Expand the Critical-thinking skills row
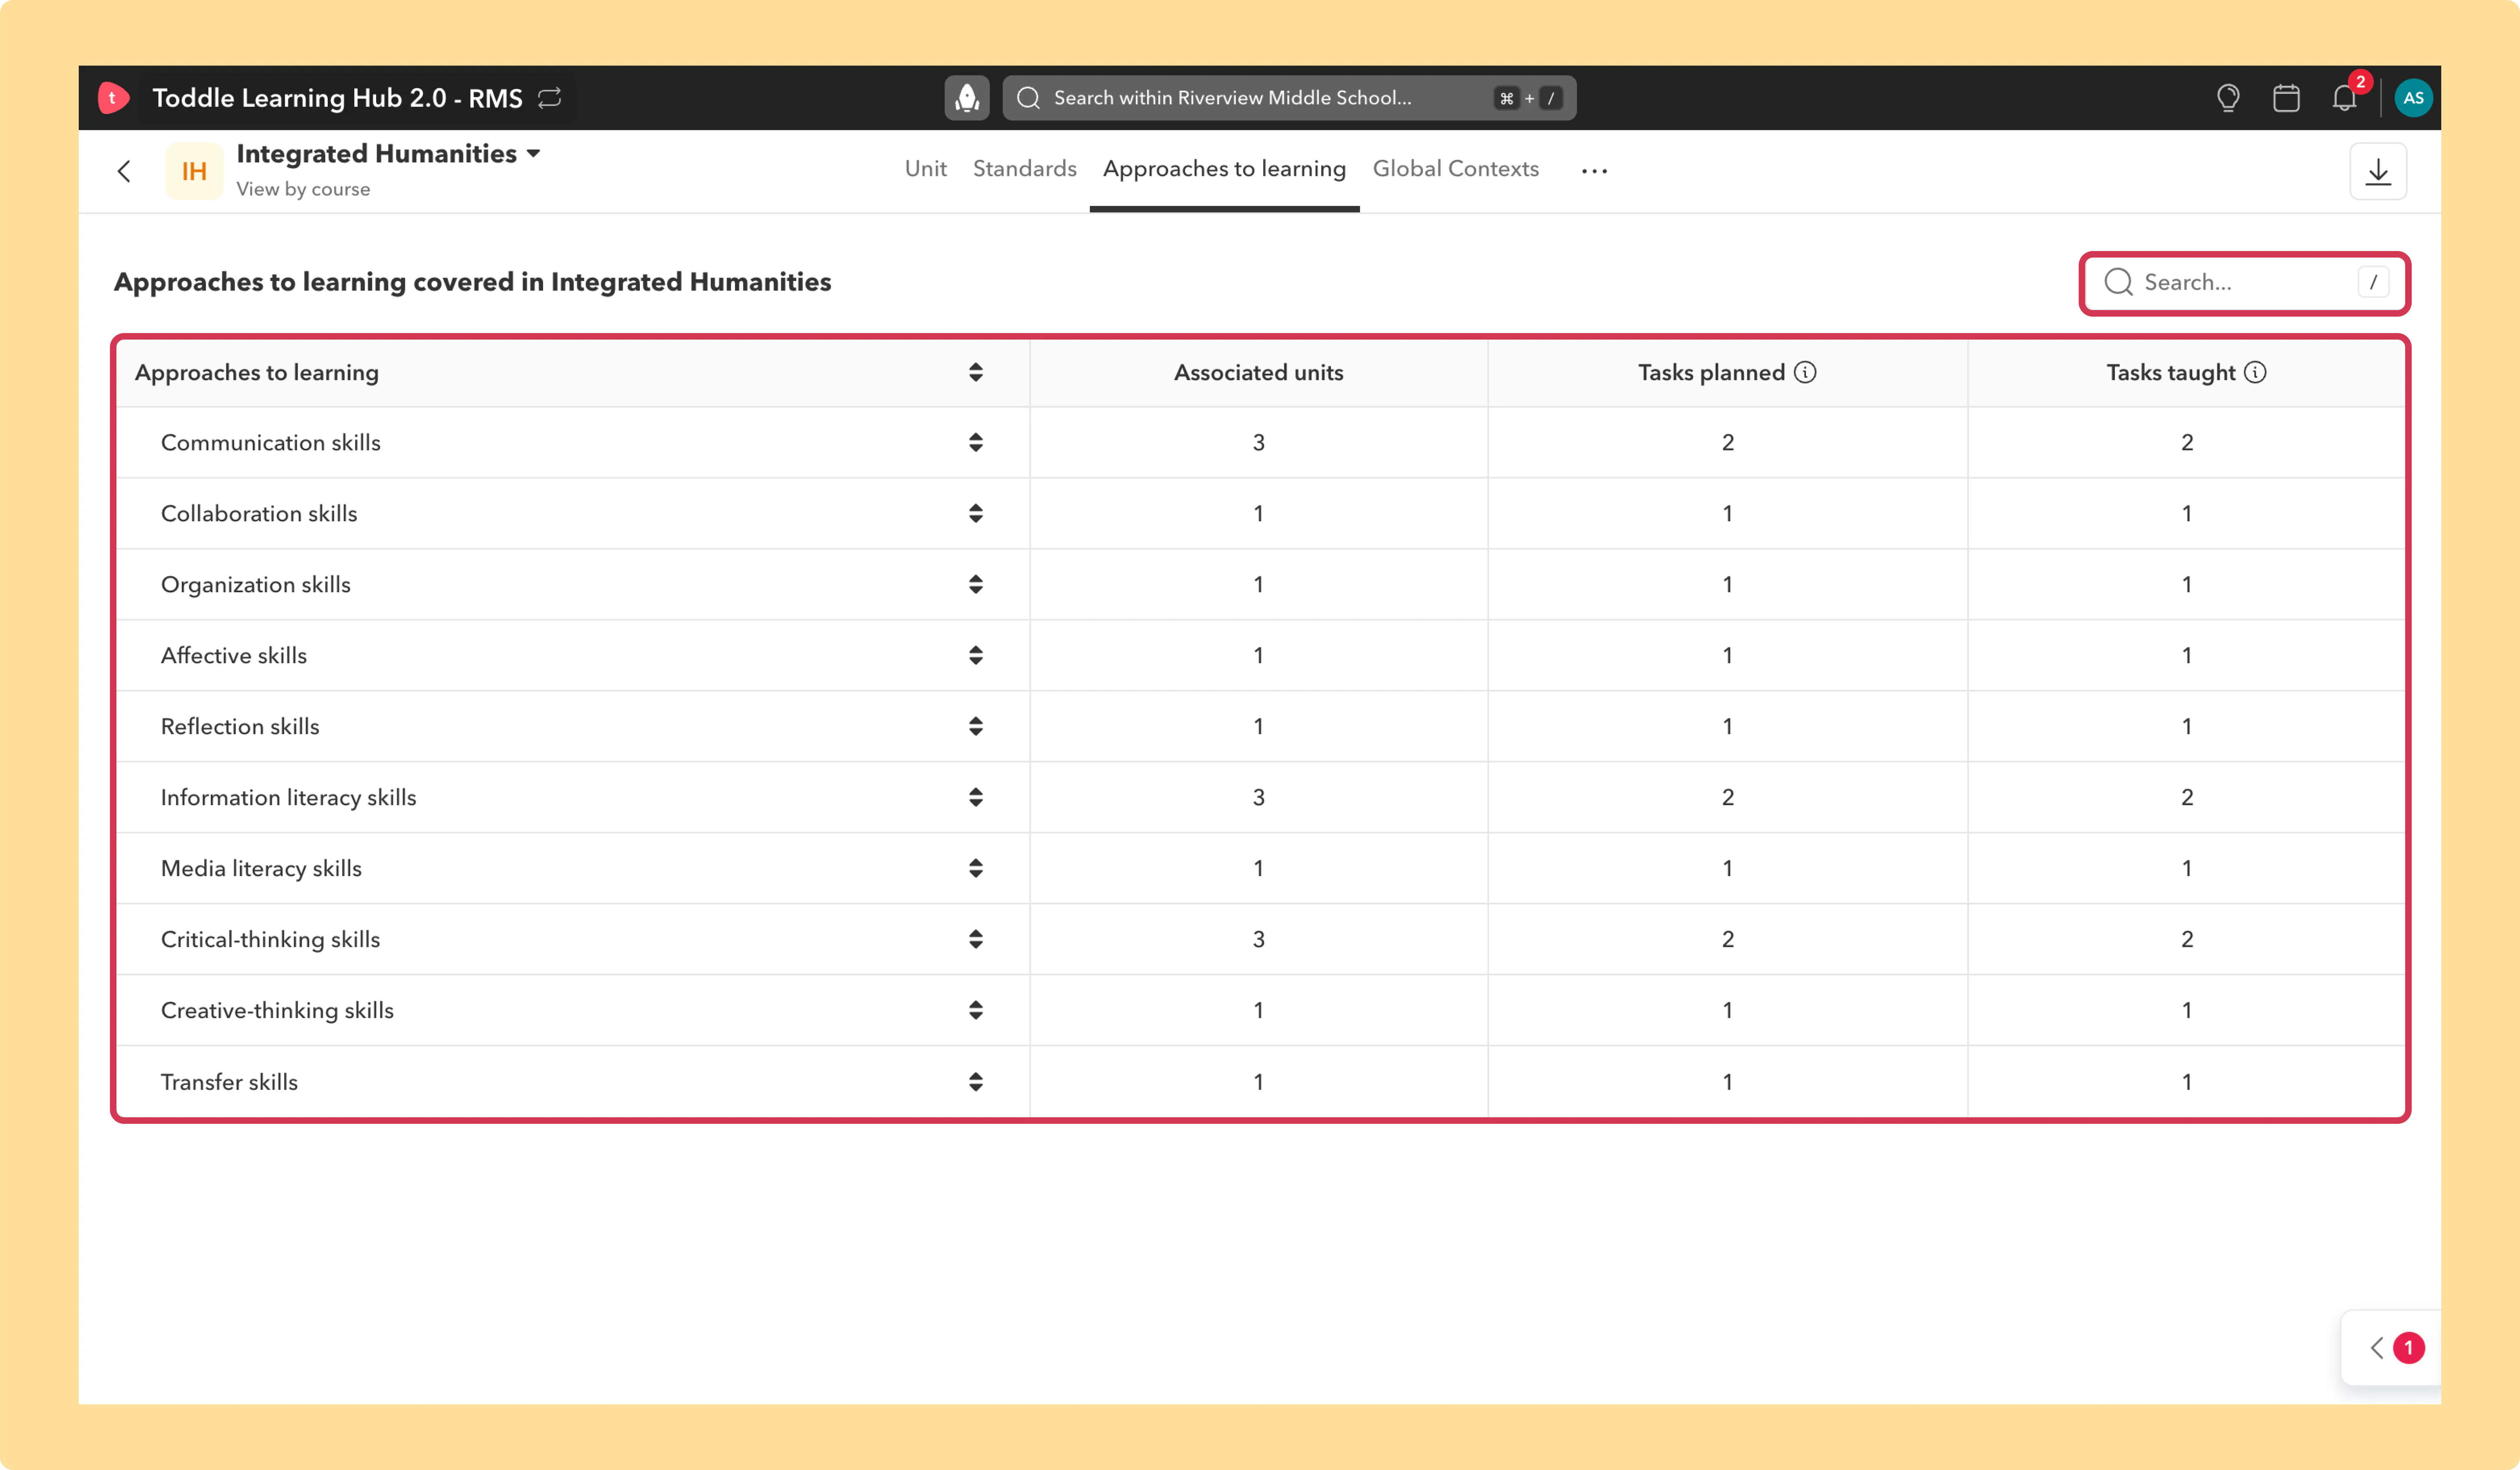Image resolution: width=2520 pixels, height=1470 pixels. pos(975,939)
